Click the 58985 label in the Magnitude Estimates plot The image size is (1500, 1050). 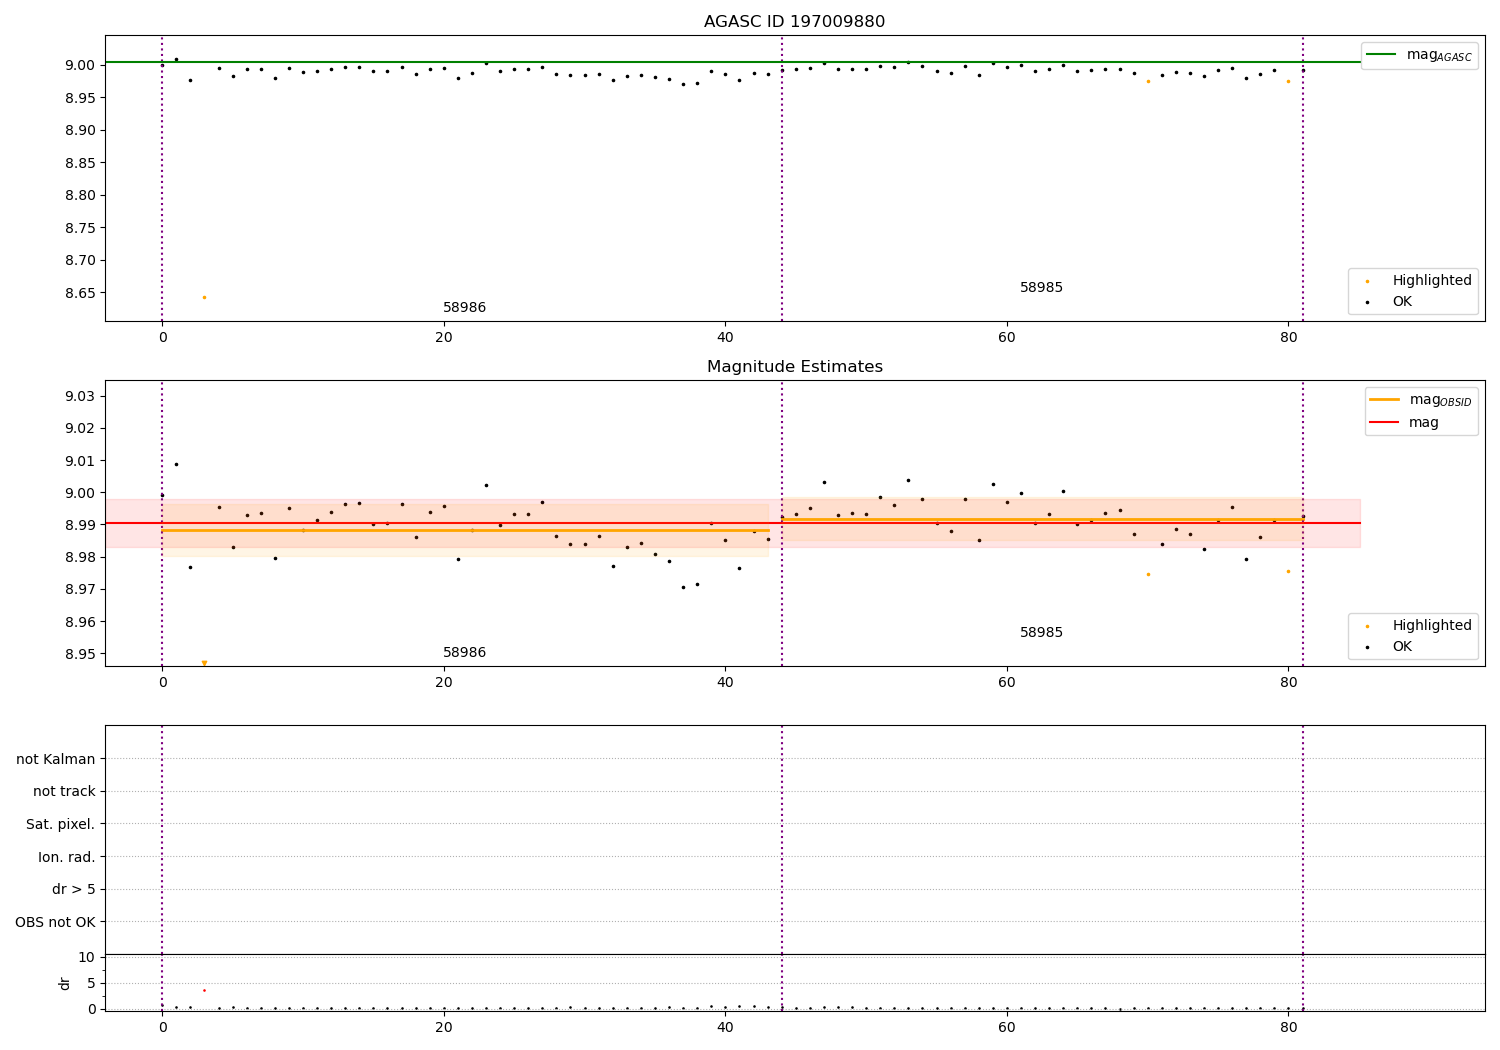point(1041,633)
